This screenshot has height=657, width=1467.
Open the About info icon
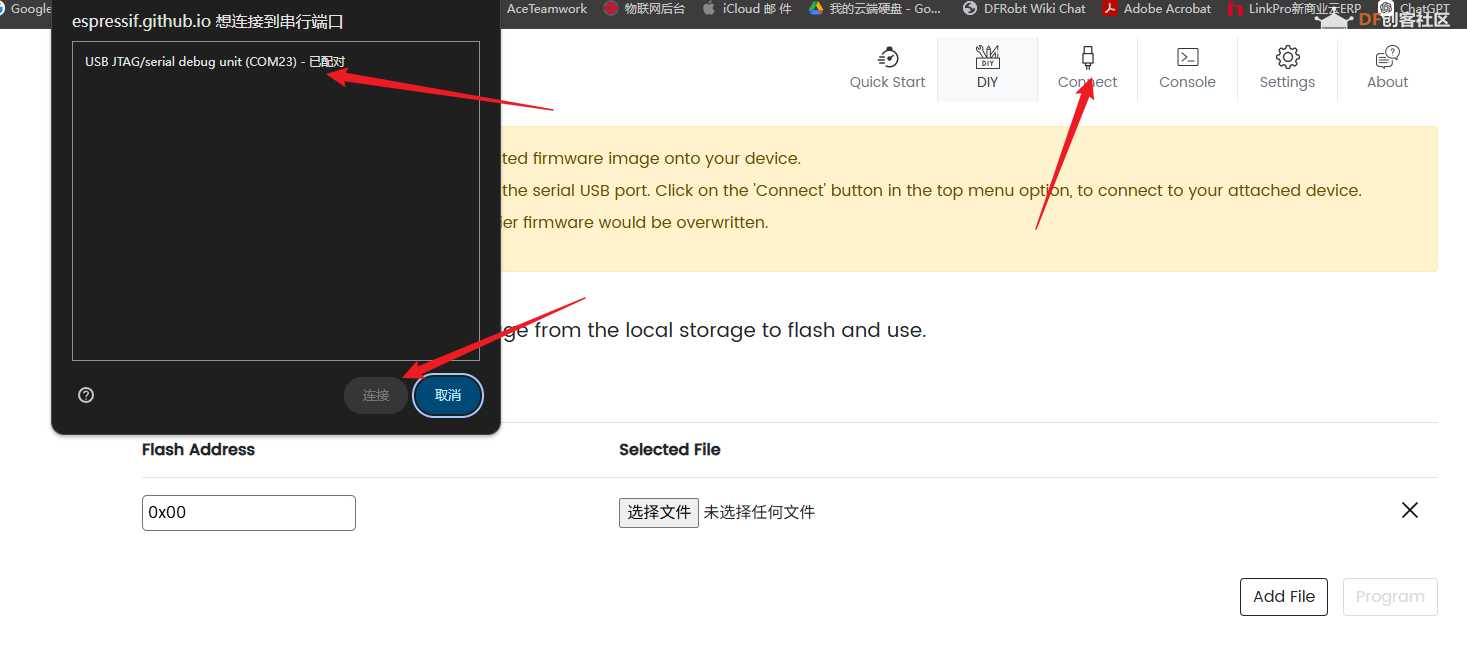1386,57
